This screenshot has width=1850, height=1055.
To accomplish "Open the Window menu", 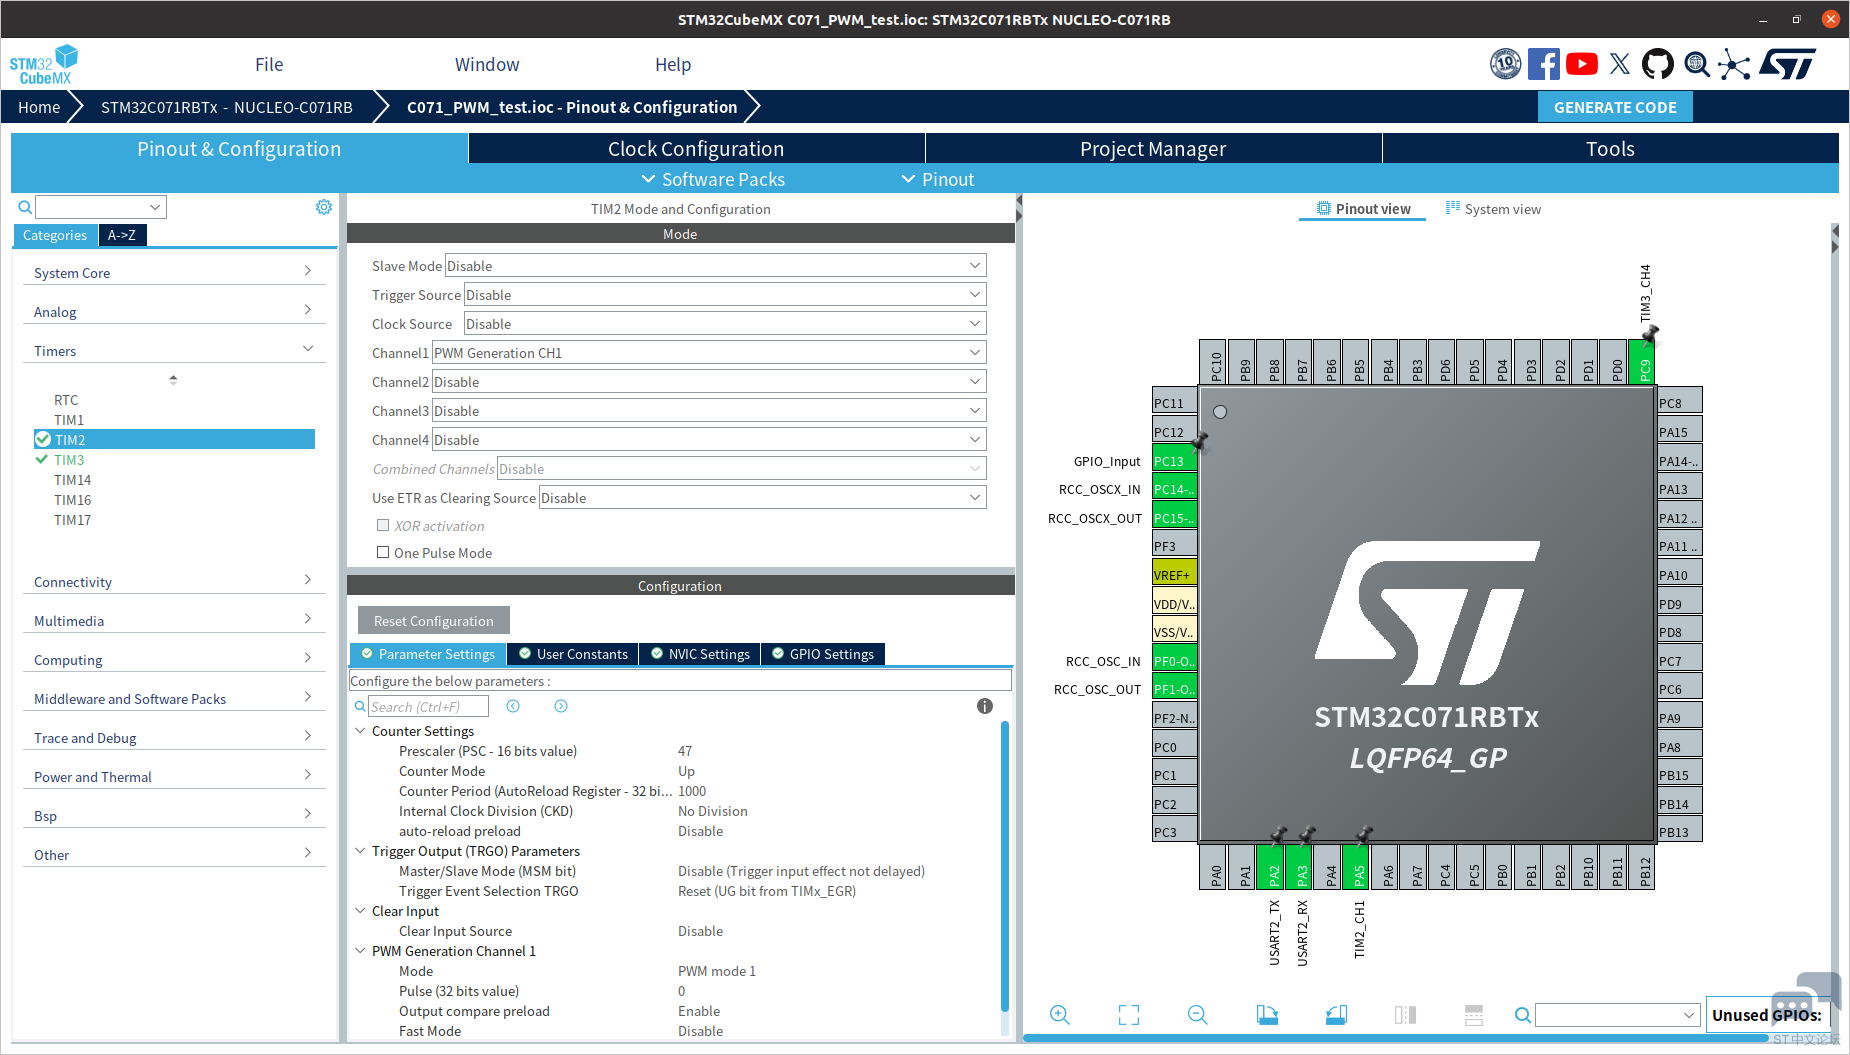I will tap(487, 64).
